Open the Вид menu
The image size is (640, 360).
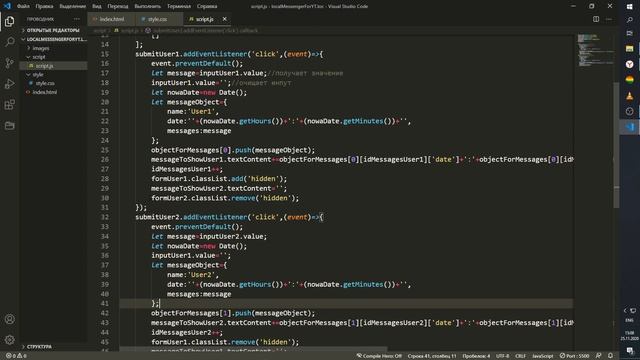tap(97, 6)
